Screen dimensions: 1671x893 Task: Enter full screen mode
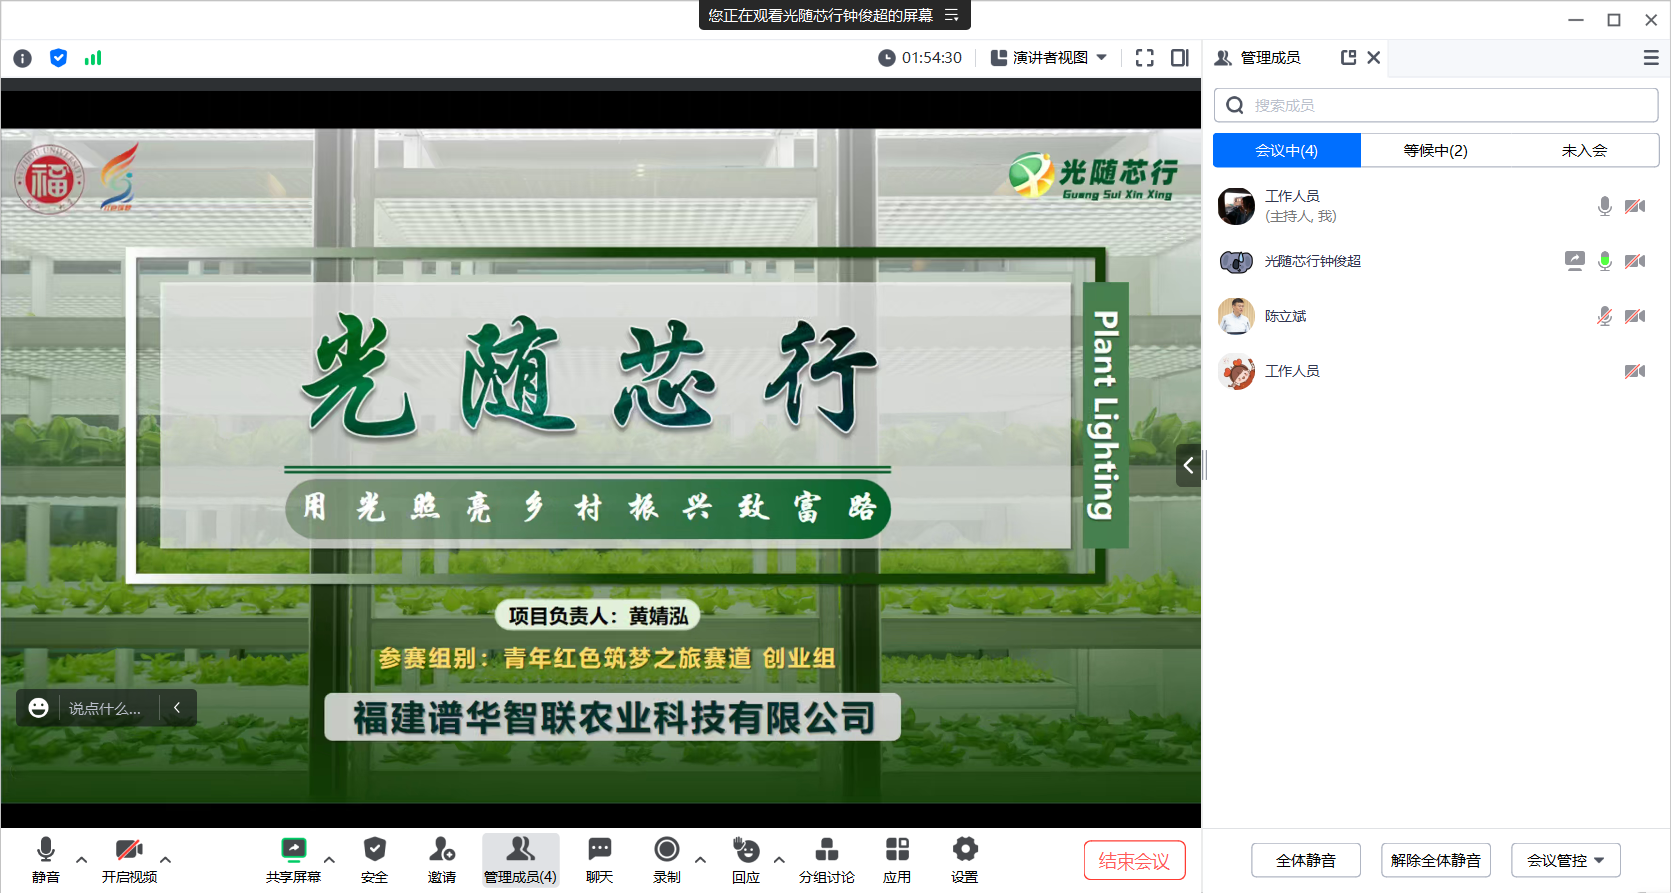point(1145,58)
